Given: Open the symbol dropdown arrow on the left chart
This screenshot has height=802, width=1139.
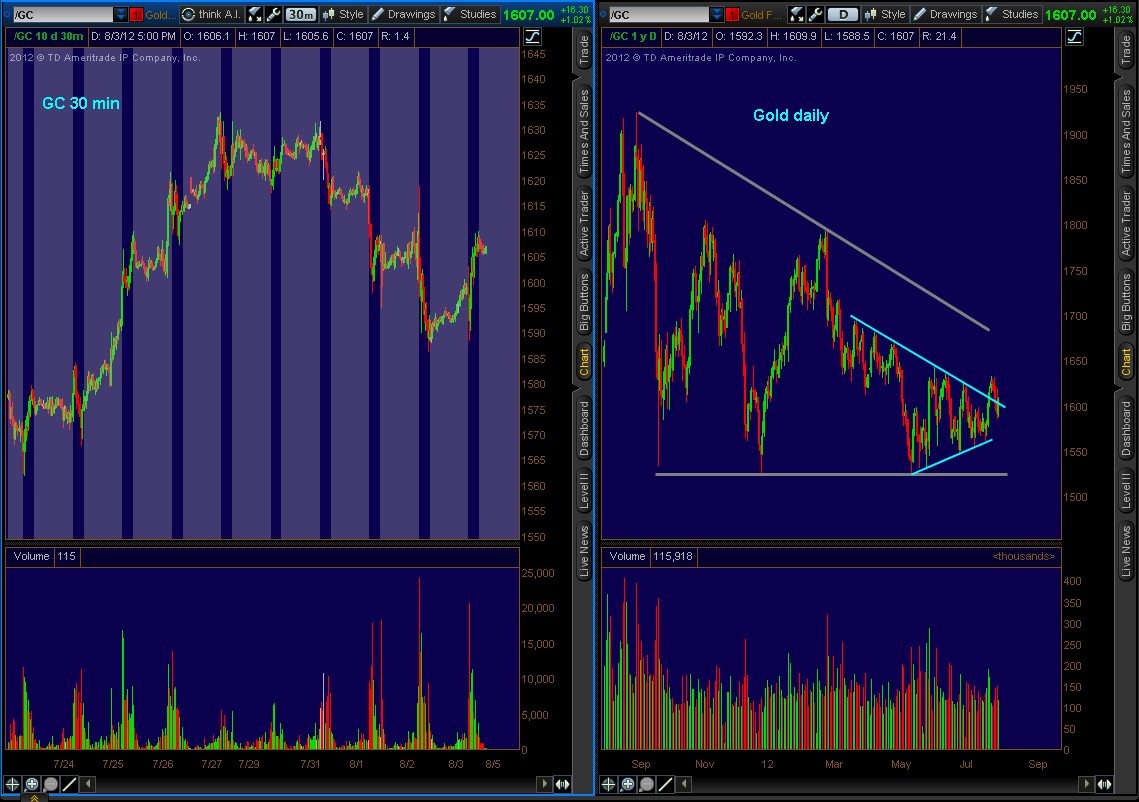Looking at the screenshot, I should (x=121, y=14).
